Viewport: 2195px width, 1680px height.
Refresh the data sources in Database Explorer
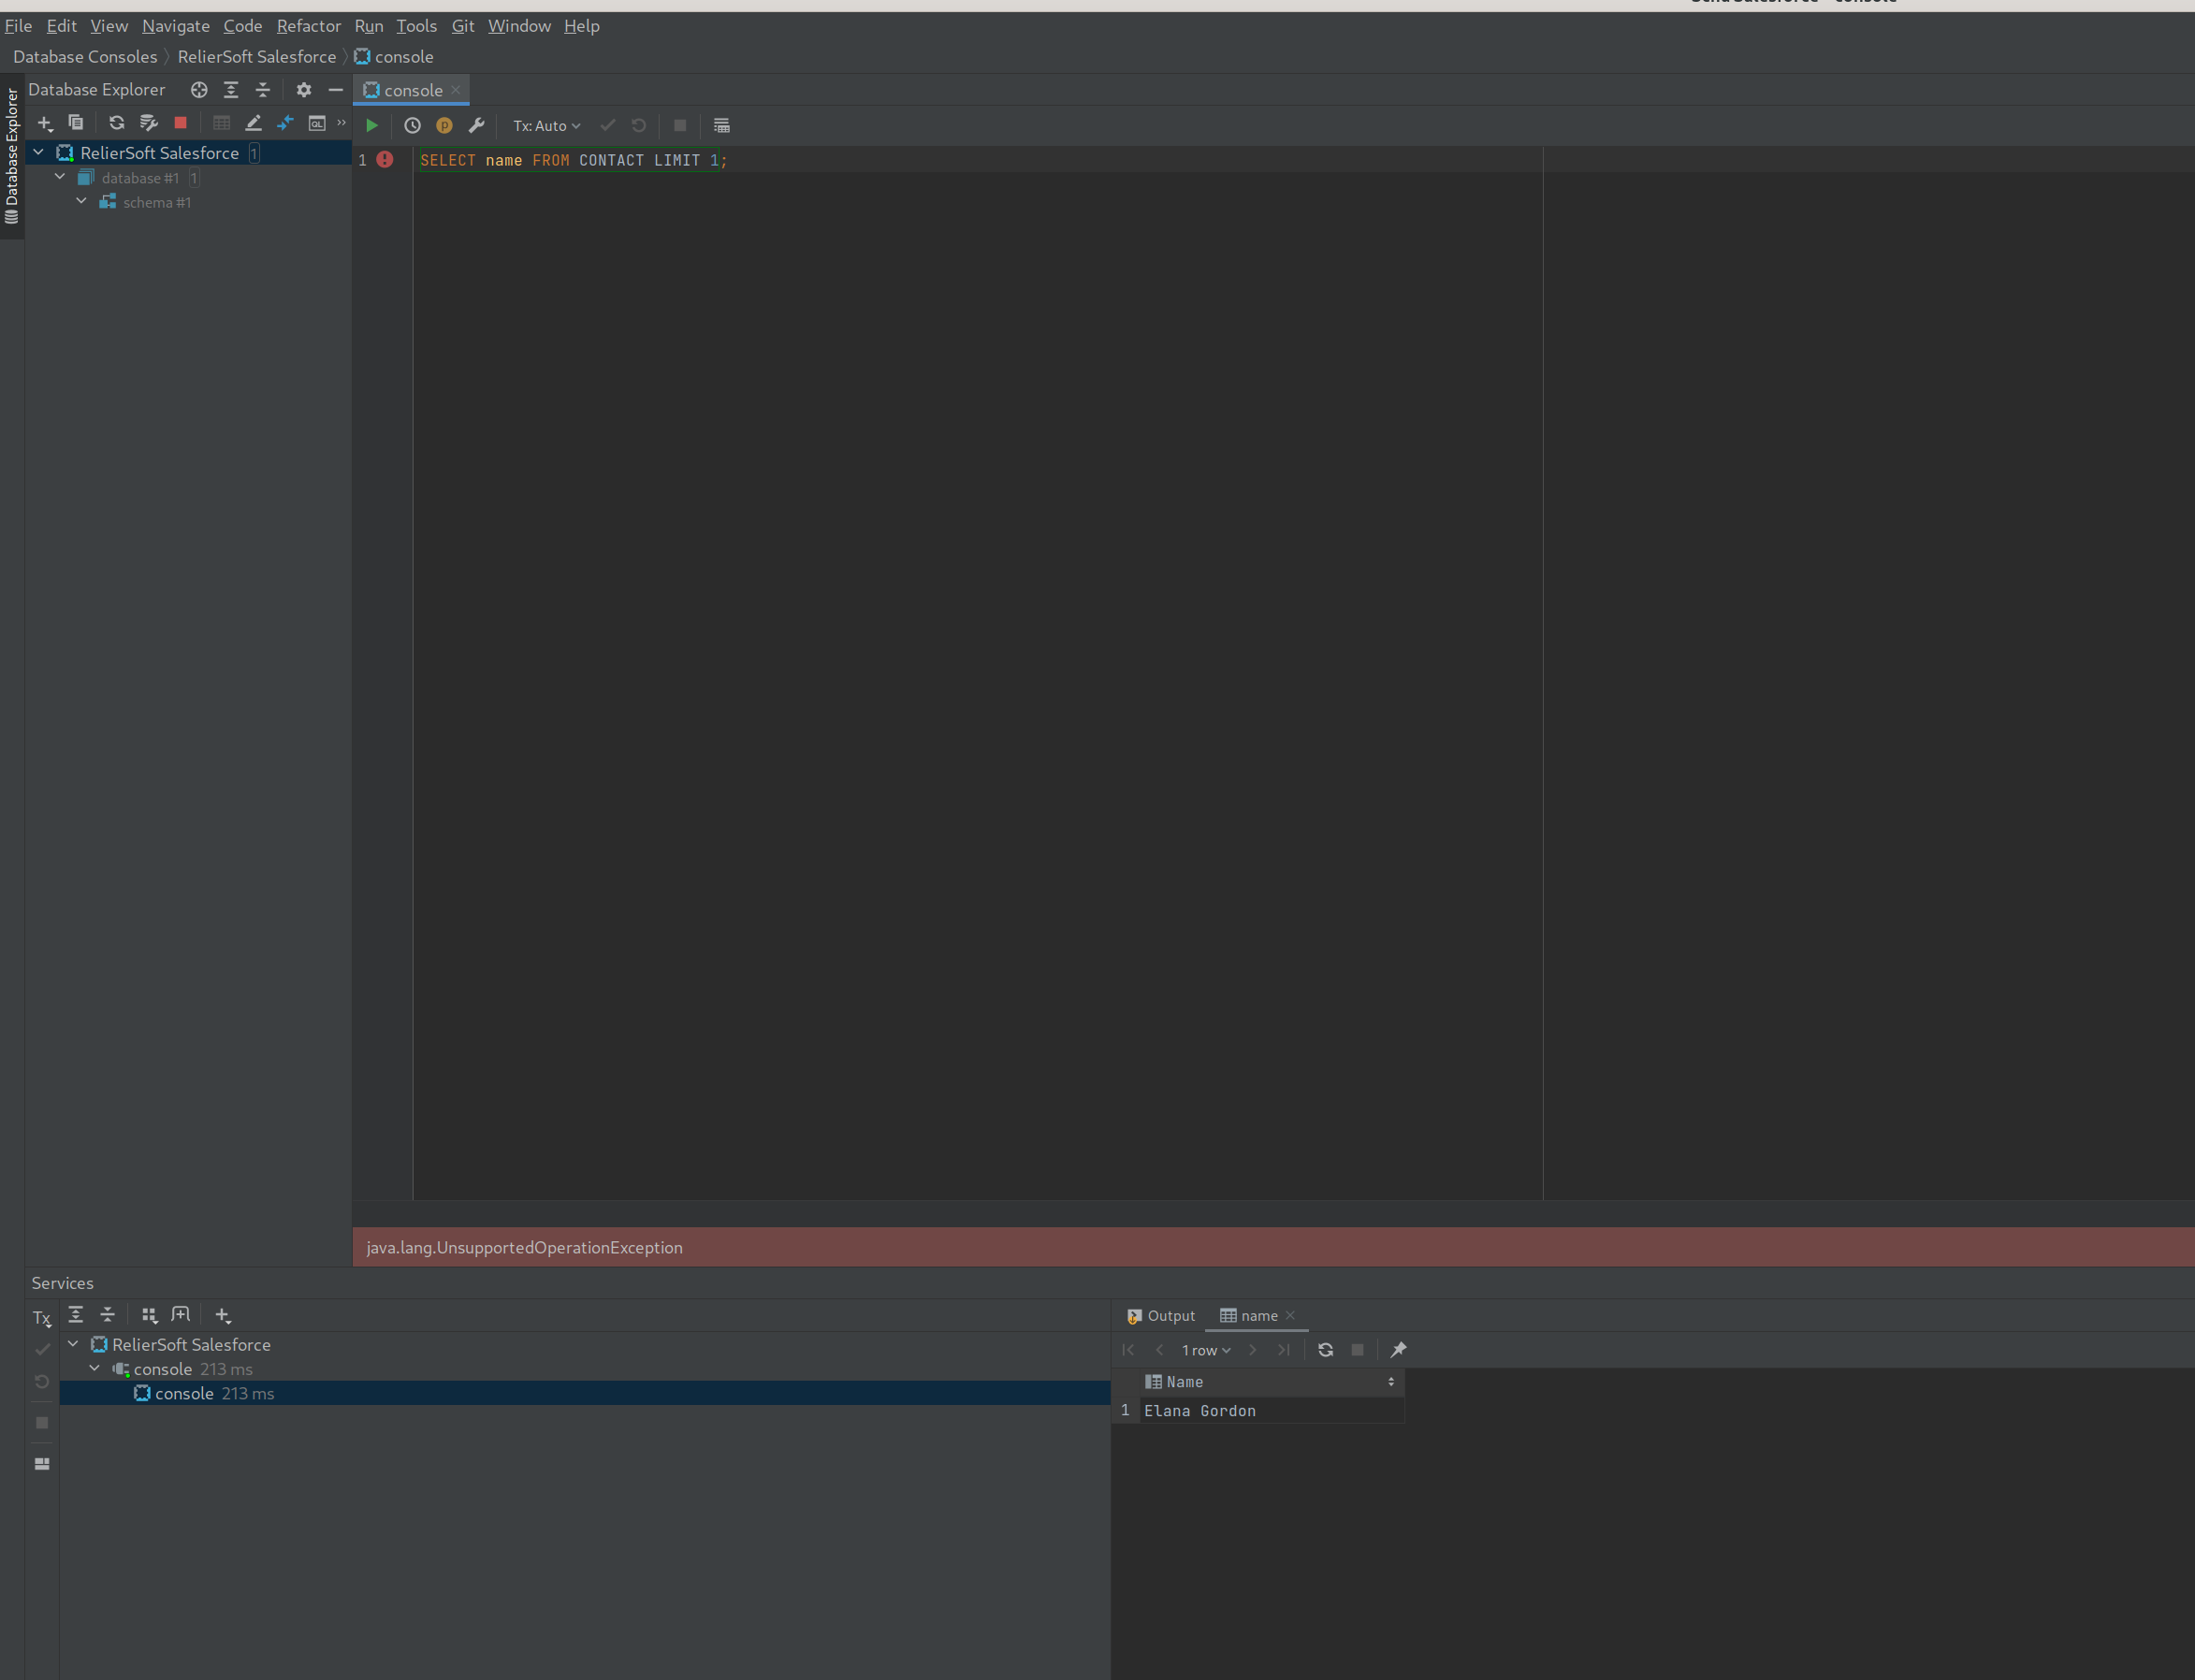click(117, 123)
